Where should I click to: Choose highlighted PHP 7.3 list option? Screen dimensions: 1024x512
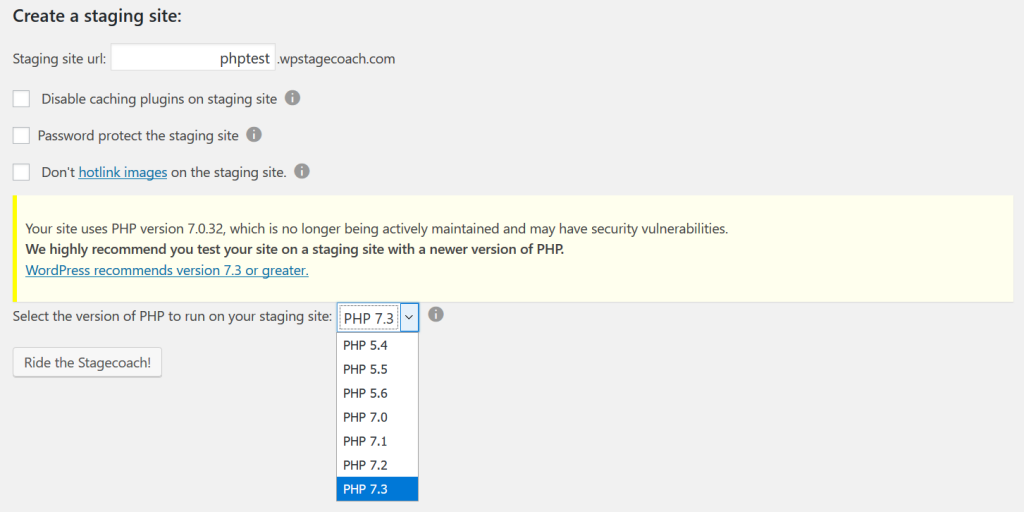[x=377, y=489]
